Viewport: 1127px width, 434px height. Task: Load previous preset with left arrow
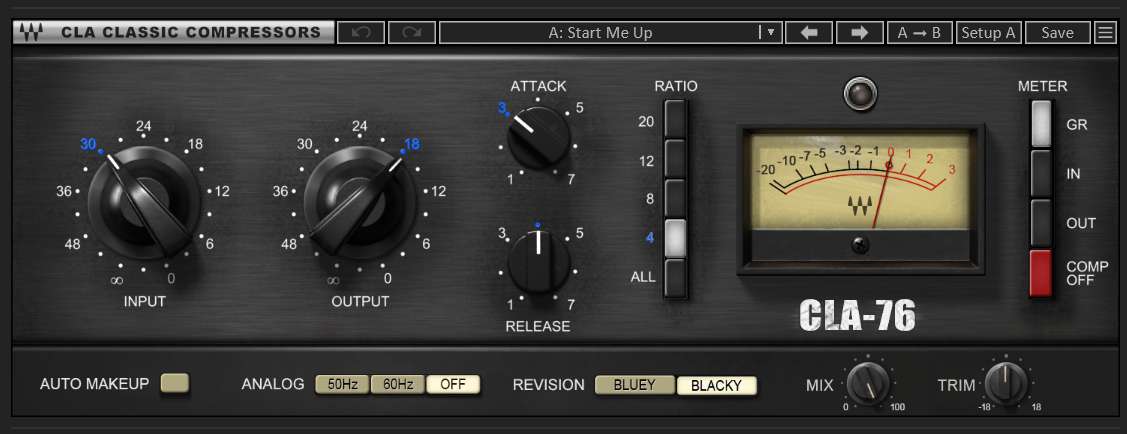click(x=809, y=33)
